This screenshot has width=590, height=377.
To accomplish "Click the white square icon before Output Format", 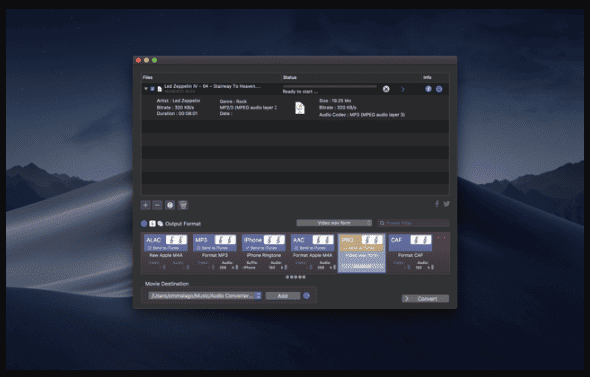I will click(x=152, y=223).
